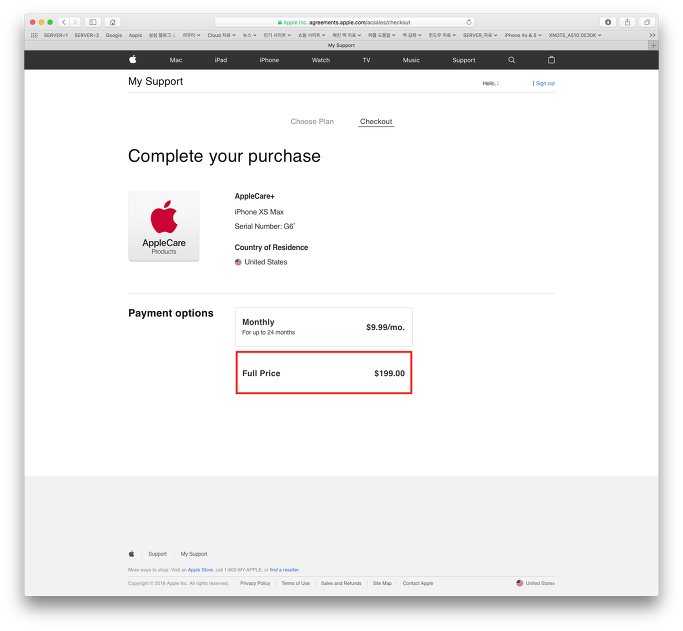Open the Watch menu item
Screen dimensions: 683x631
click(x=321, y=60)
